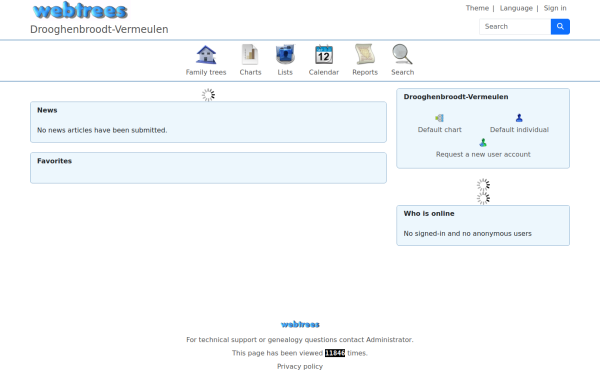Viewport: 600px width, 375px height.
Task: Click the Calendar menu label
Action: (x=324, y=72)
